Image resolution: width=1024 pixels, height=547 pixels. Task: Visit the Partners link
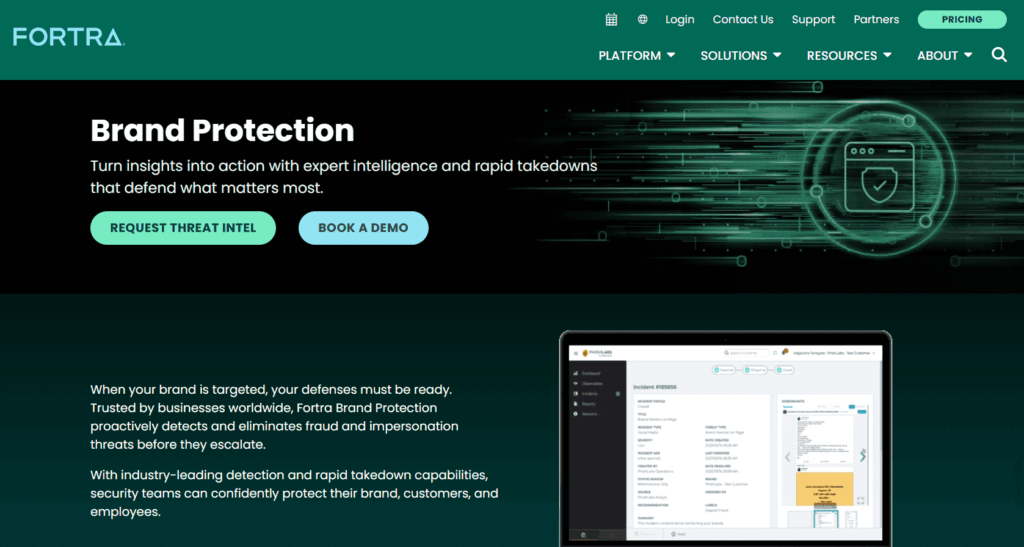(x=876, y=20)
